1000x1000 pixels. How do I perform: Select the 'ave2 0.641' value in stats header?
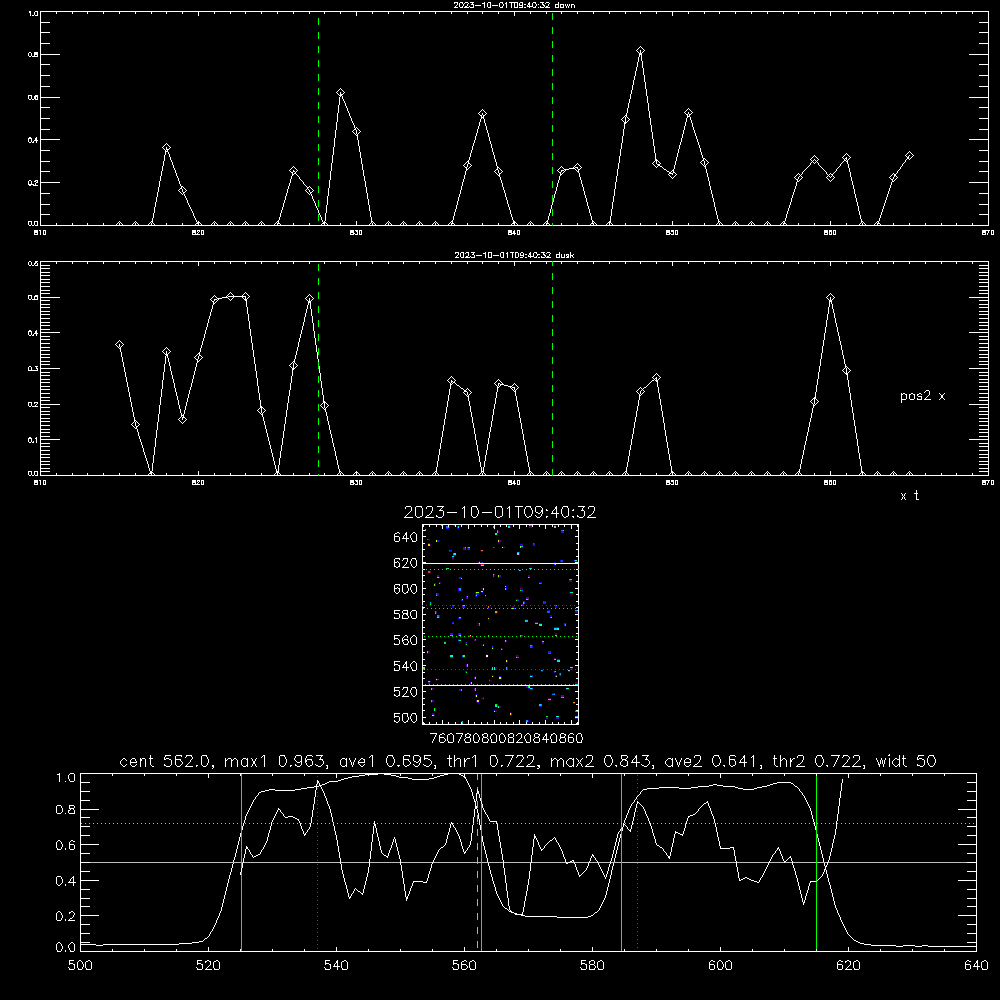(x=709, y=761)
